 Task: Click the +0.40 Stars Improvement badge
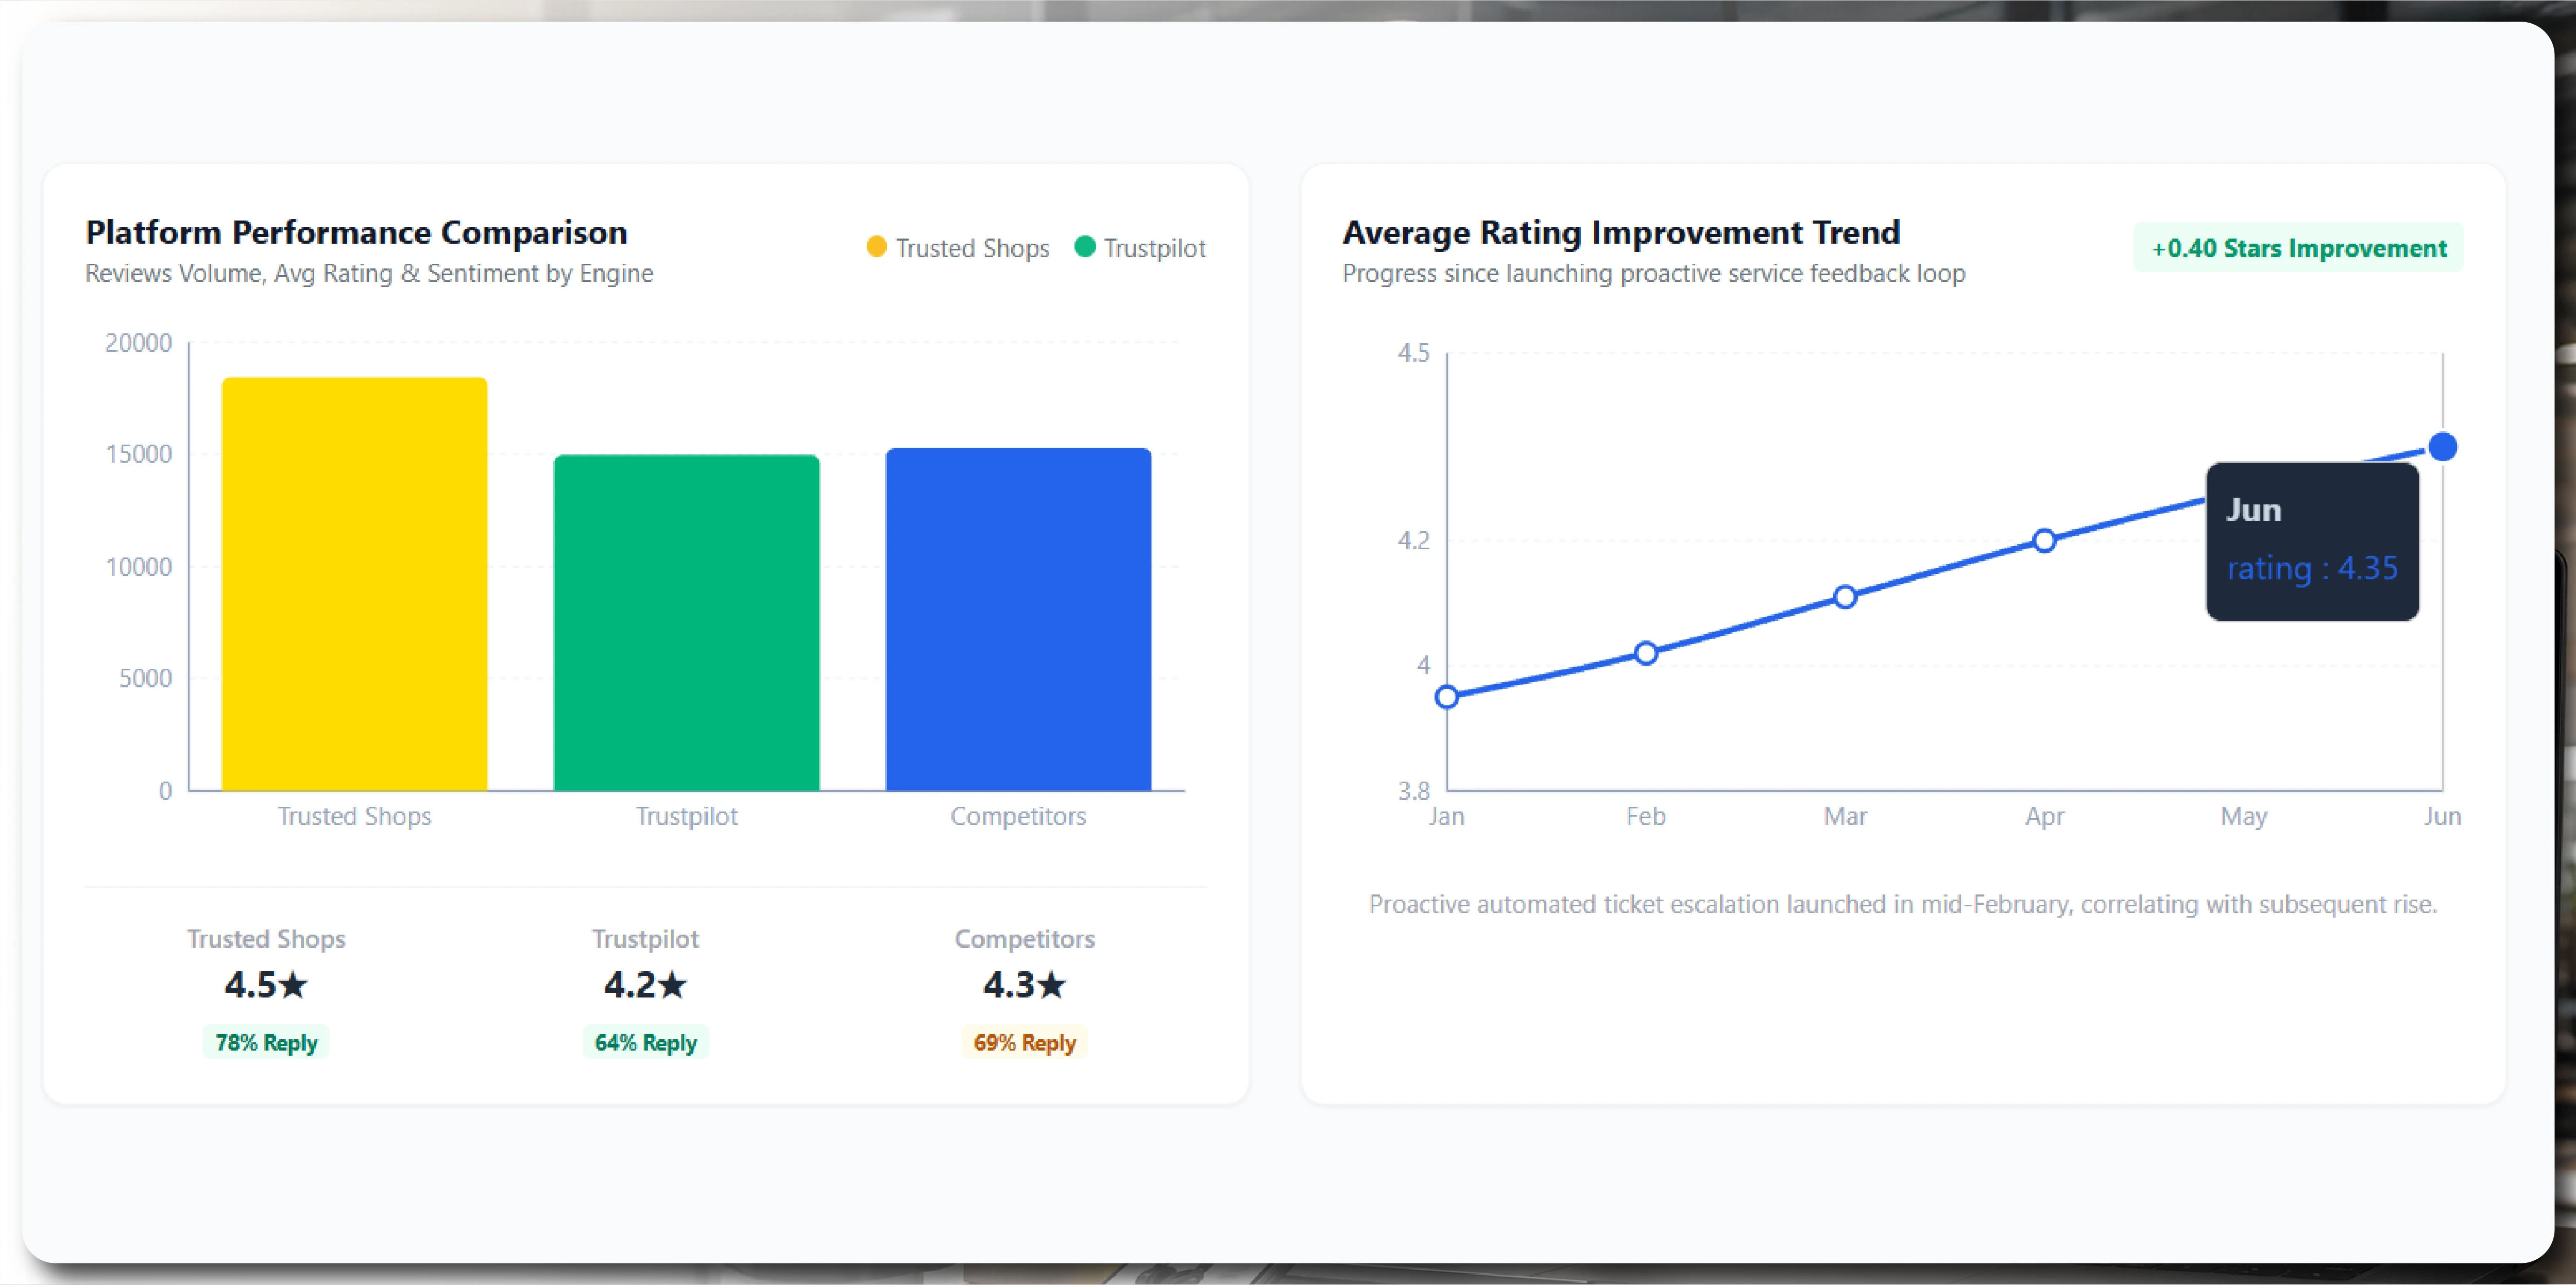pos(2298,247)
